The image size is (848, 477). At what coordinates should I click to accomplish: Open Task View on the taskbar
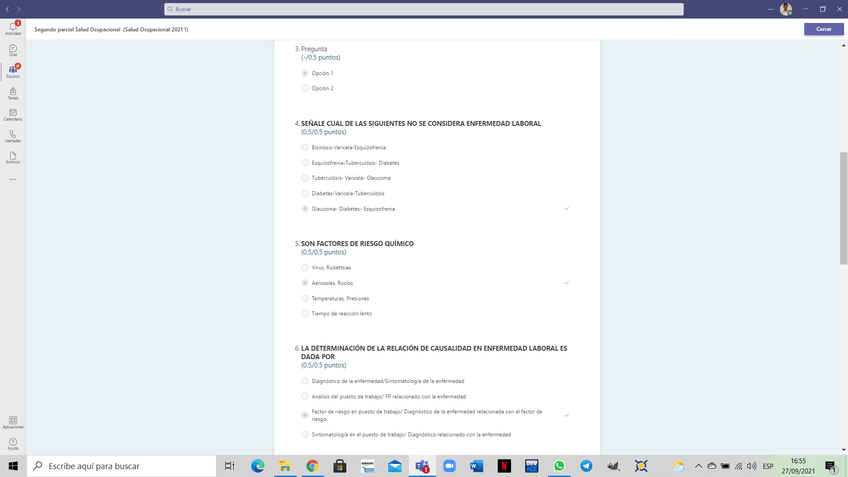(229, 466)
